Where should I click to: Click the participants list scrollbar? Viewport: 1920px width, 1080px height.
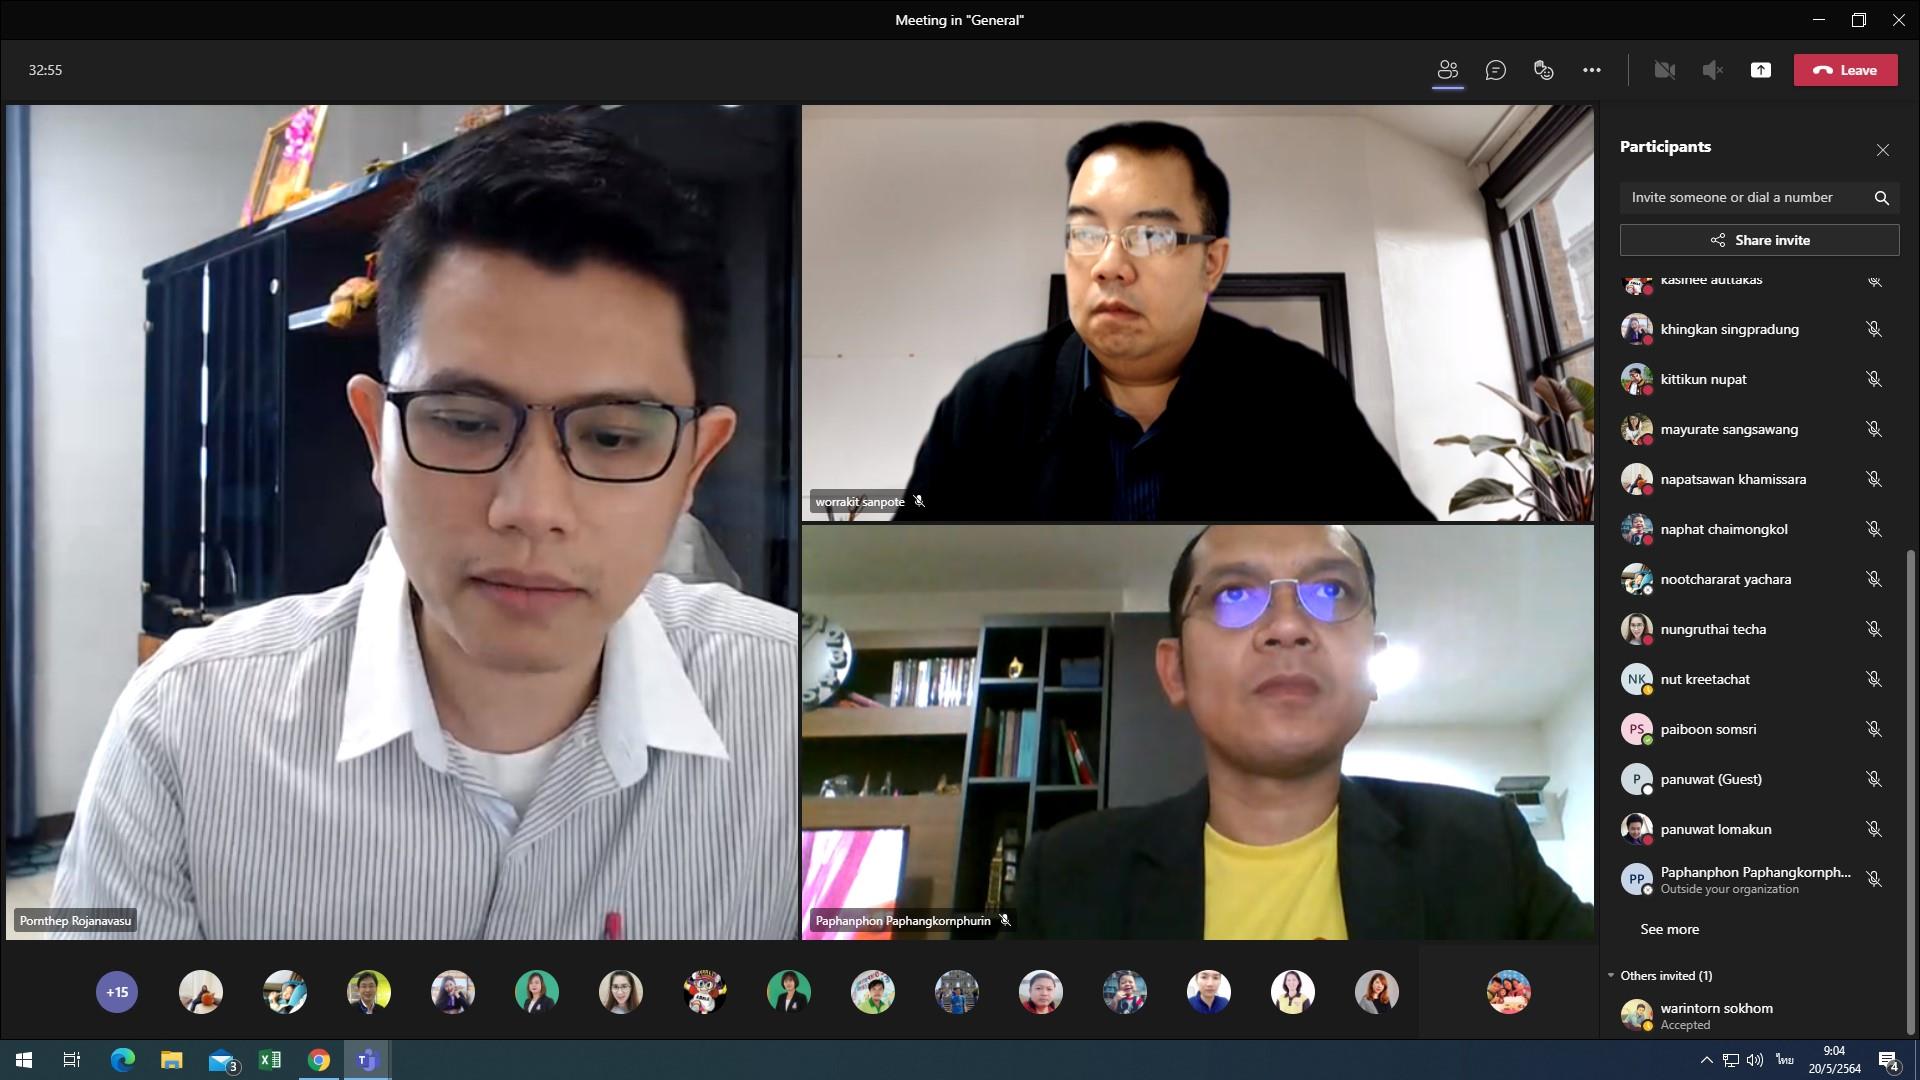(1911, 790)
